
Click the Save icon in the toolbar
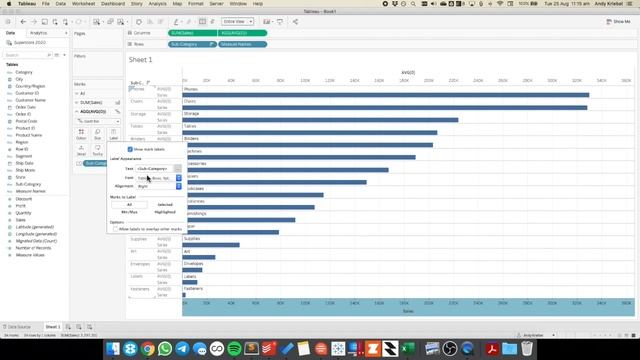click(x=44, y=22)
